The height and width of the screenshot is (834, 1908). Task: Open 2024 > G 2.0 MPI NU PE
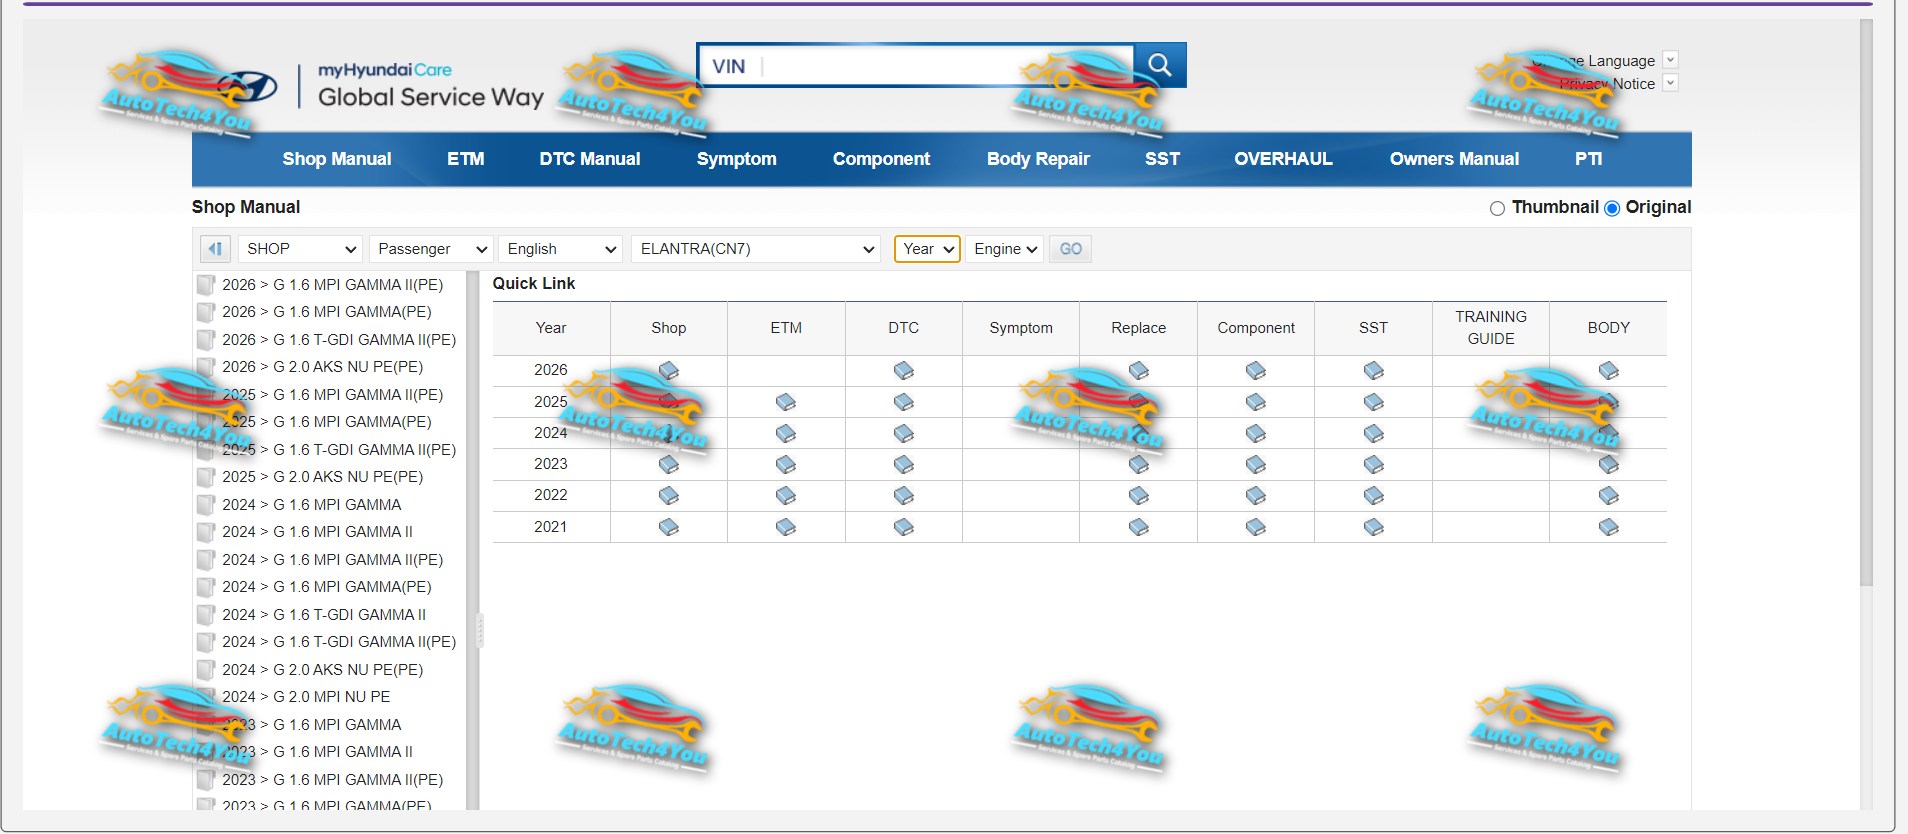click(x=306, y=697)
